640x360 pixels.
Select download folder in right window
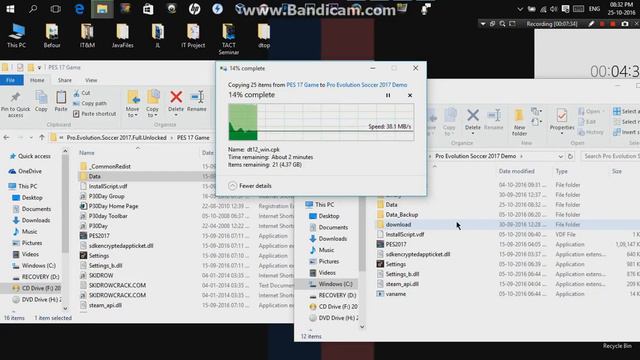(394, 224)
